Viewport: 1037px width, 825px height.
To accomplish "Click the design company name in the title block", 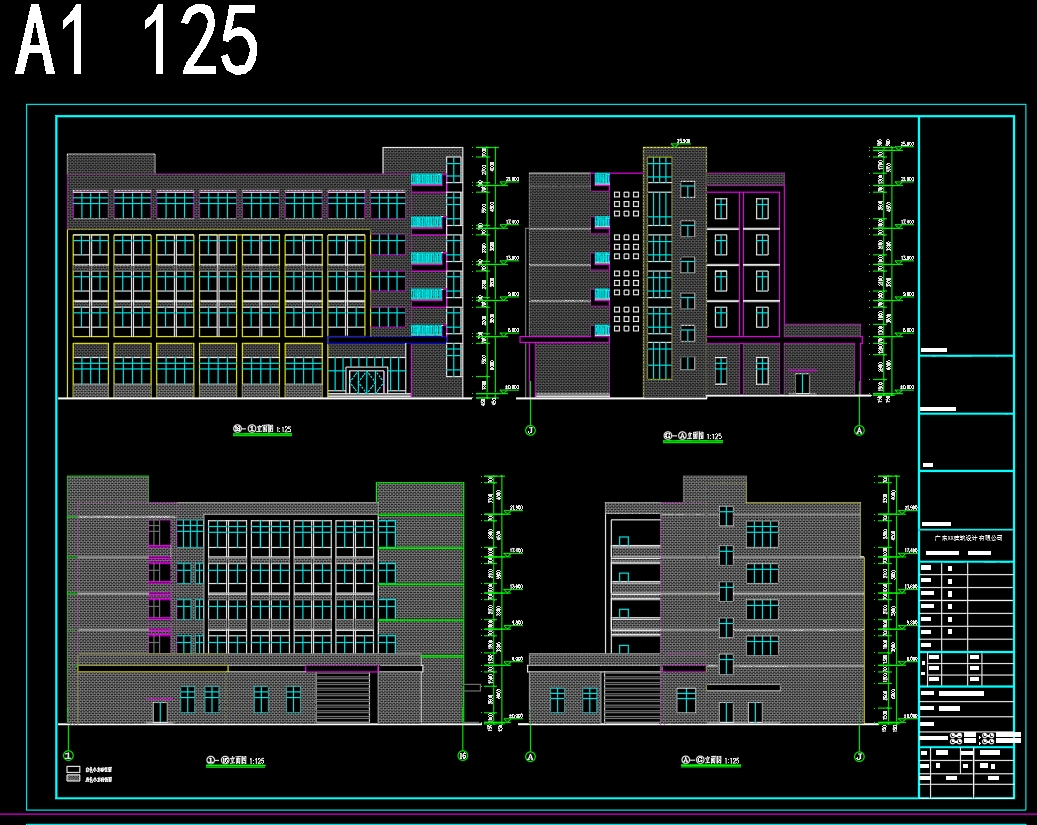I will coord(966,538).
